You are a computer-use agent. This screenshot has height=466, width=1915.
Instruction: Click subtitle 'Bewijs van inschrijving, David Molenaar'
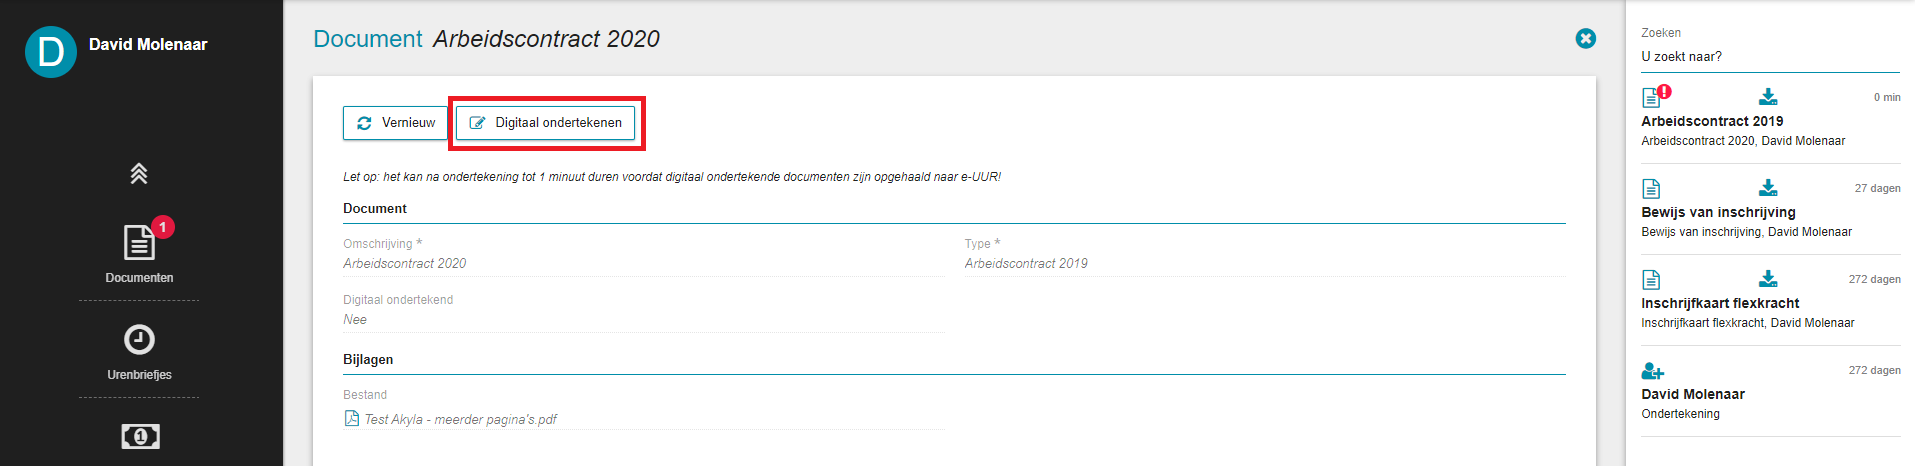[x=1746, y=232]
